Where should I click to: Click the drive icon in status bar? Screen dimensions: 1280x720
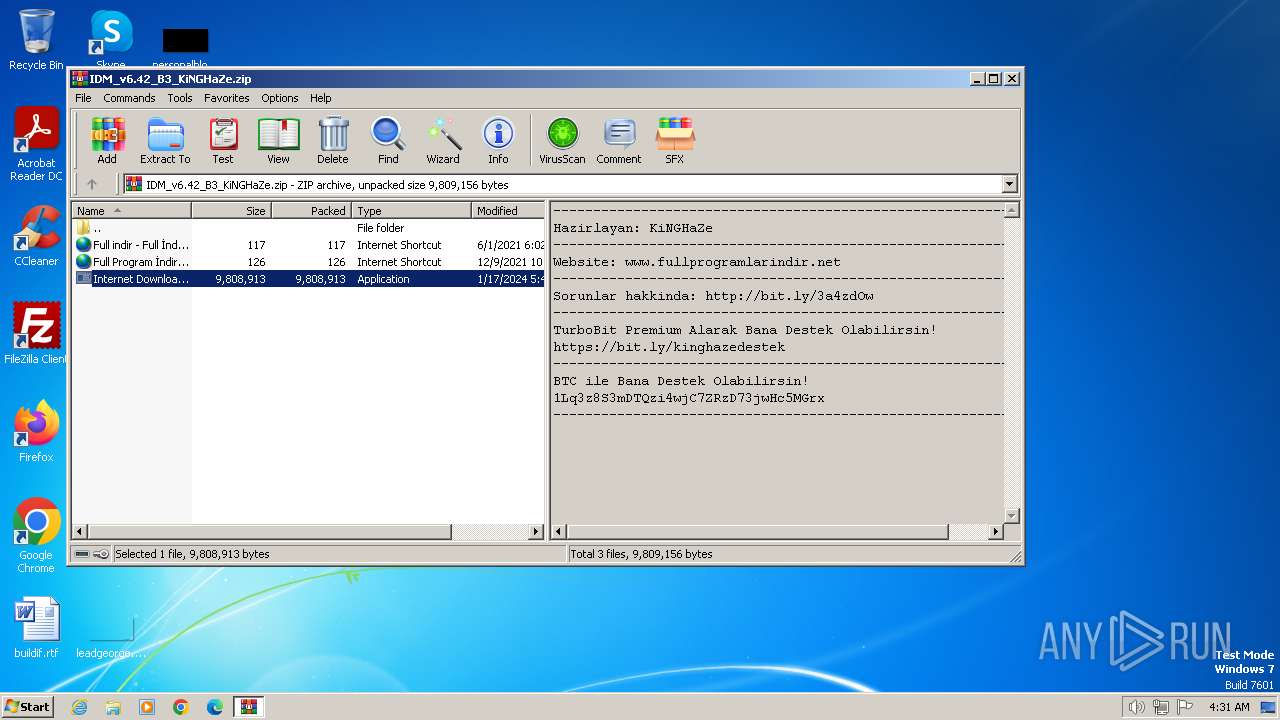(x=82, y=554)
